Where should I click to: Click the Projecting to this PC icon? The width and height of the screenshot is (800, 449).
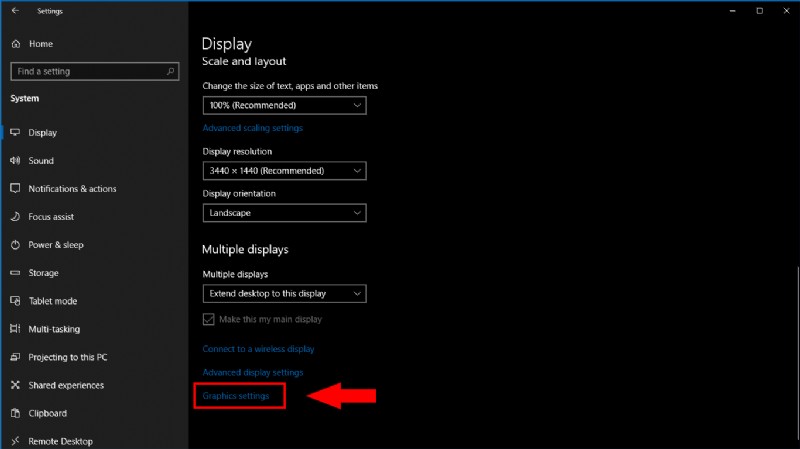click(x=15, y=357)
